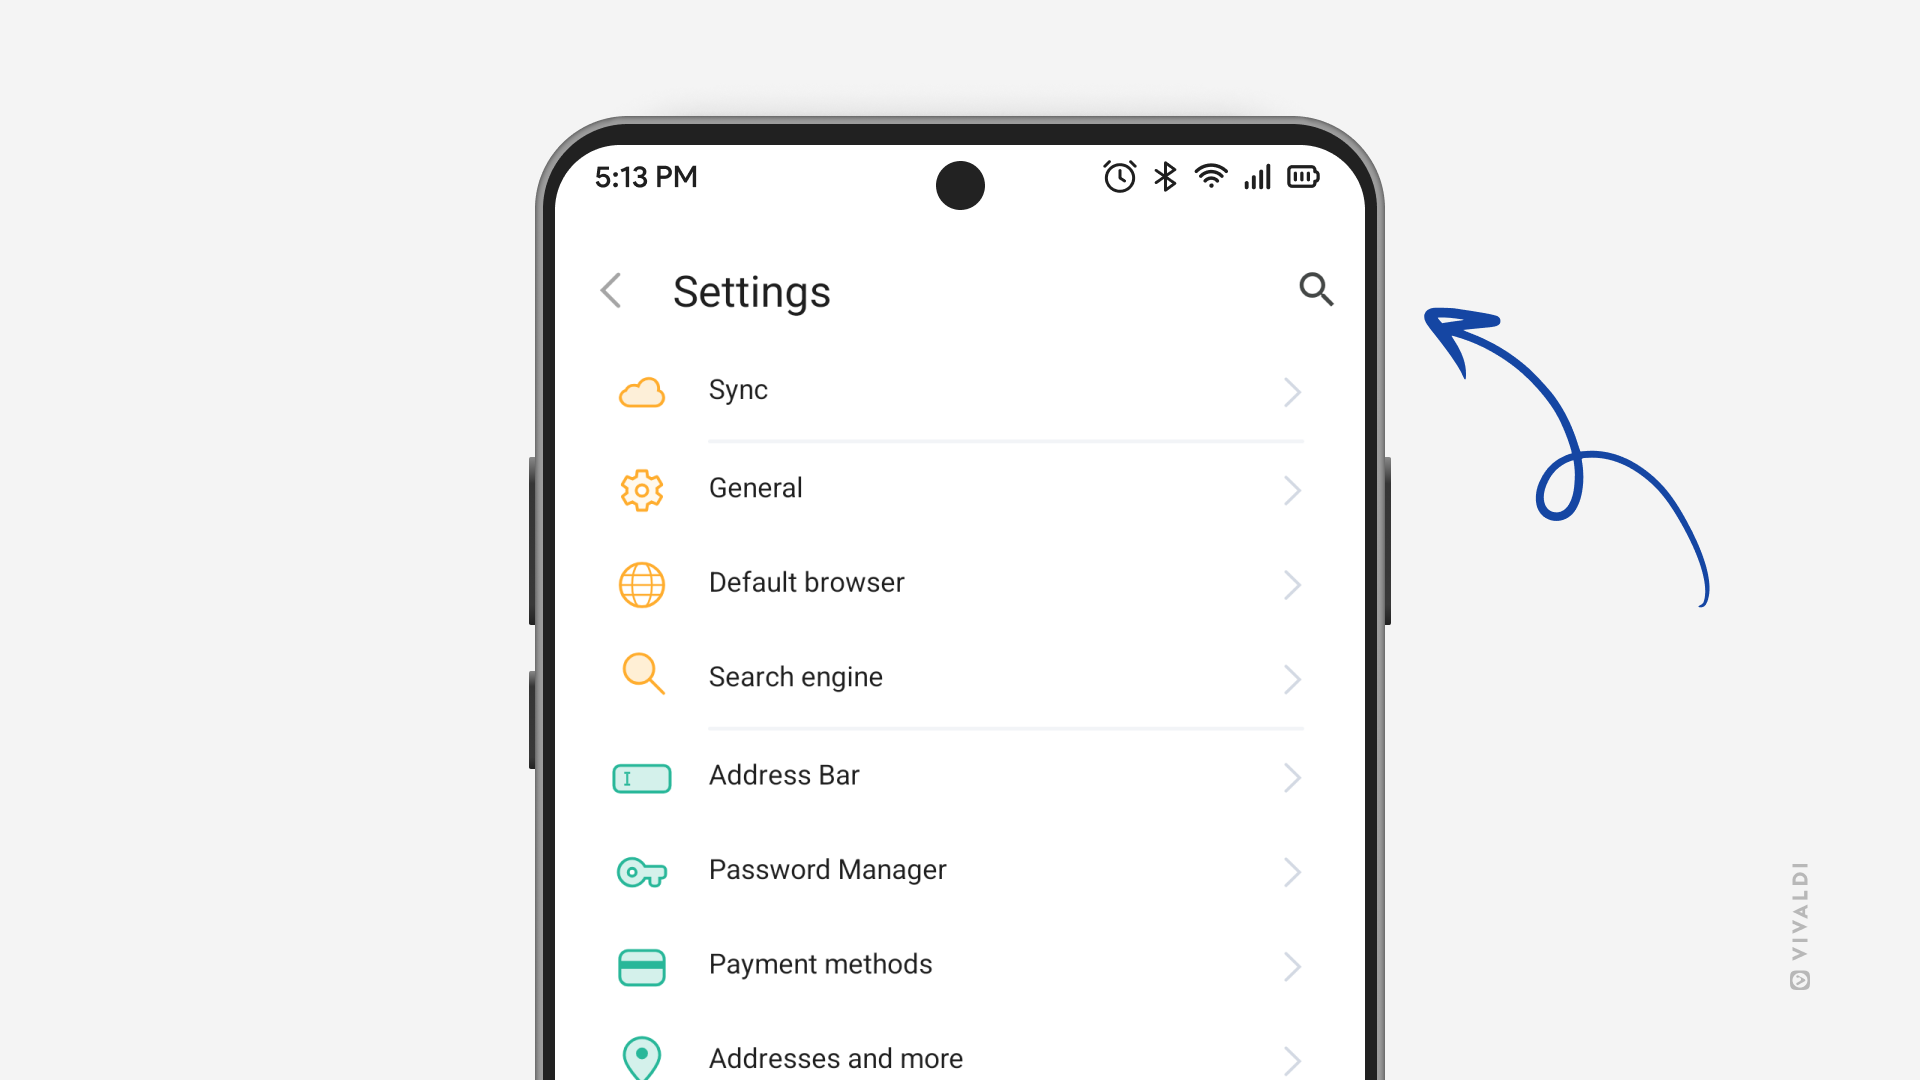Toggle alarm clock indicator in status bar

pyautogui.click(x=1120, y=178)
